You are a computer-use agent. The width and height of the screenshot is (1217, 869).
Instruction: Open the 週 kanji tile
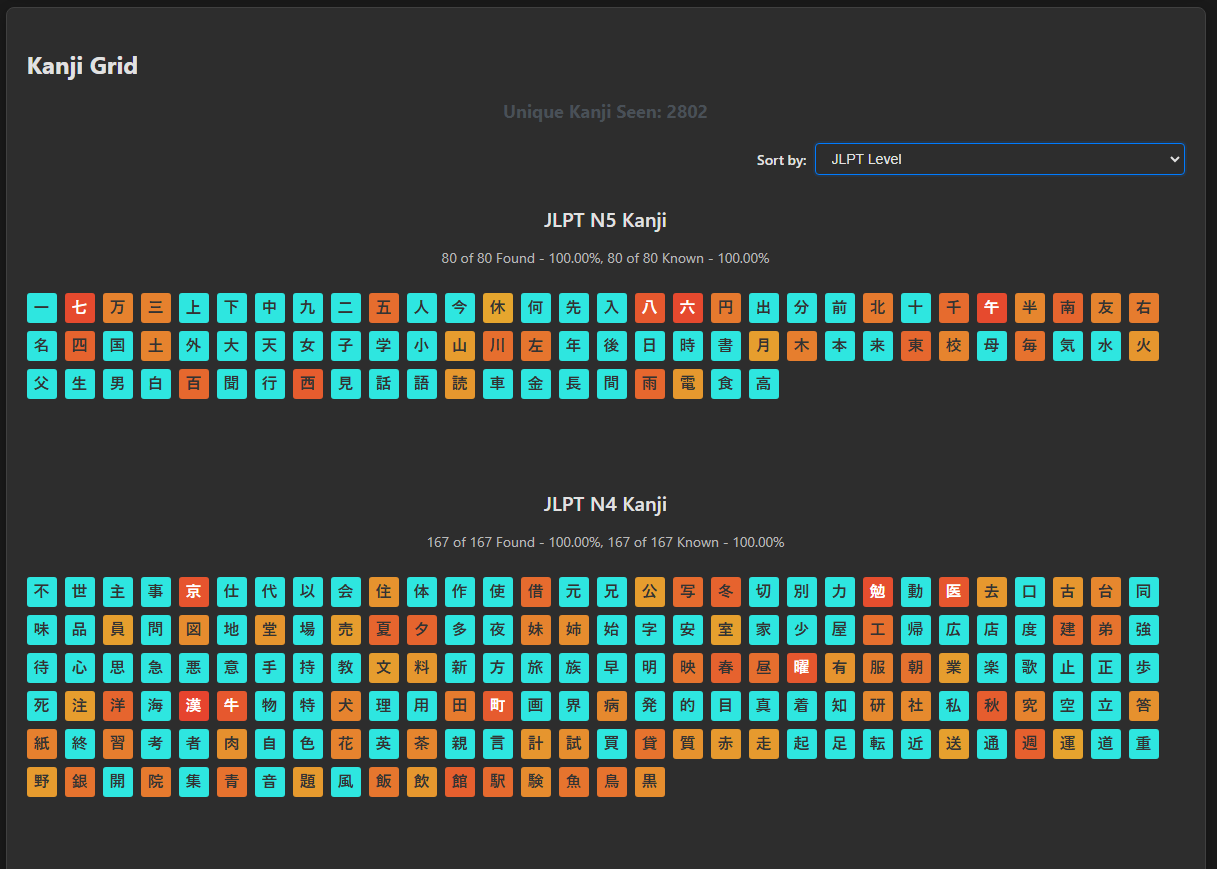click(x=1030, y=744)
